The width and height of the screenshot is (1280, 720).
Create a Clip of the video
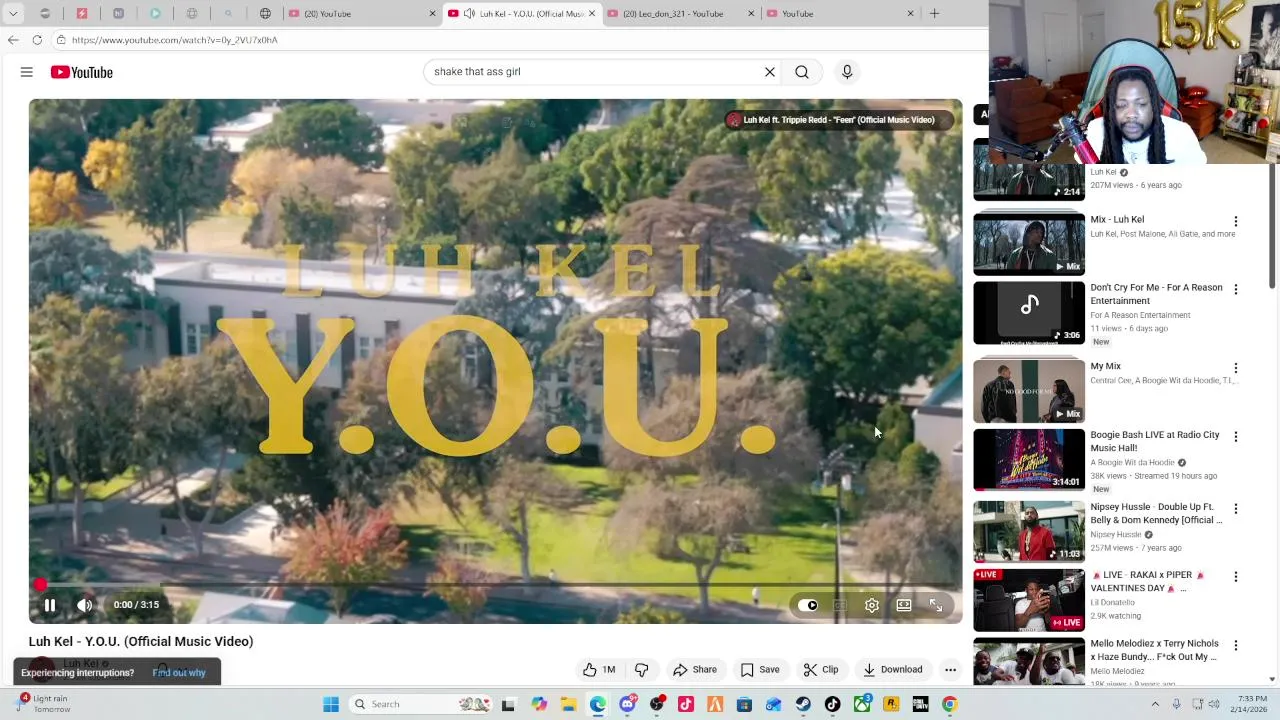[821, 670]
